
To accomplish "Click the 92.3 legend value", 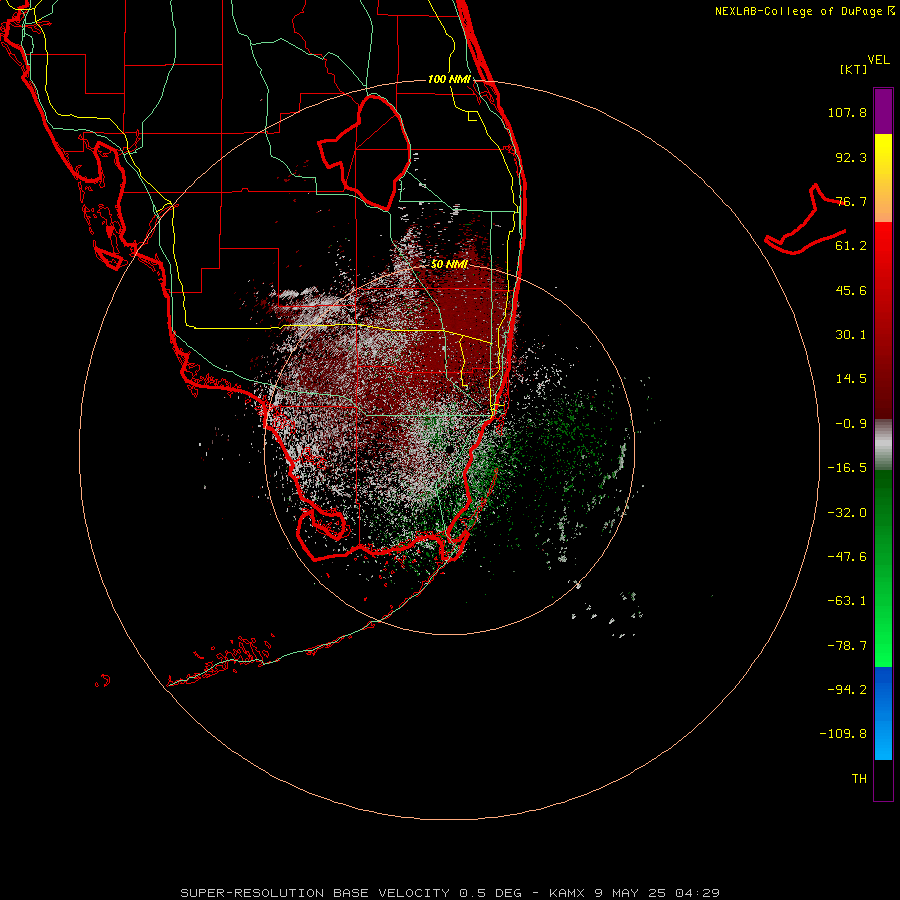I will pos(851,157).
